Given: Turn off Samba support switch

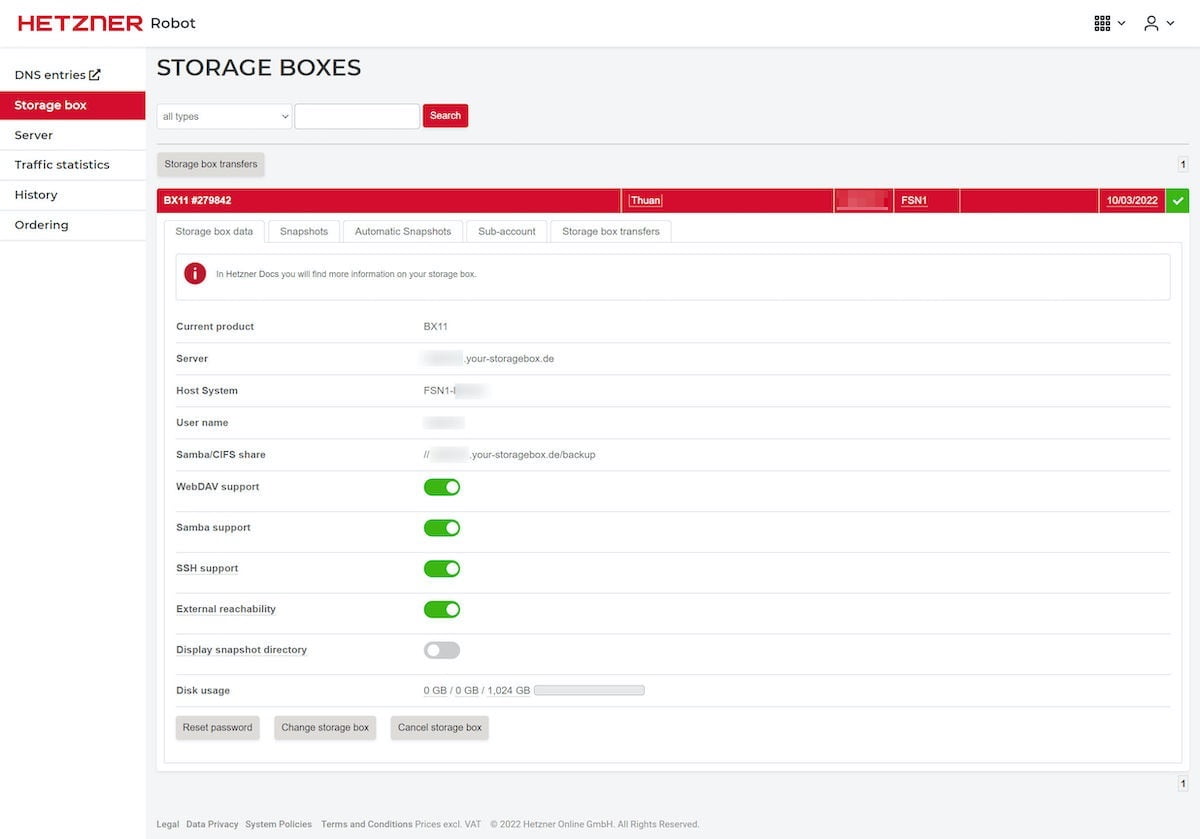Looking at the screenshot, I should [442, 528].
